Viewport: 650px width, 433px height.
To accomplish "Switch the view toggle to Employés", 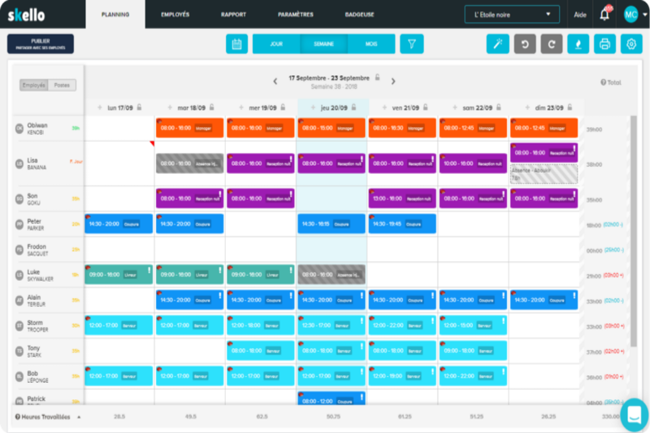I will coord(34,85).
